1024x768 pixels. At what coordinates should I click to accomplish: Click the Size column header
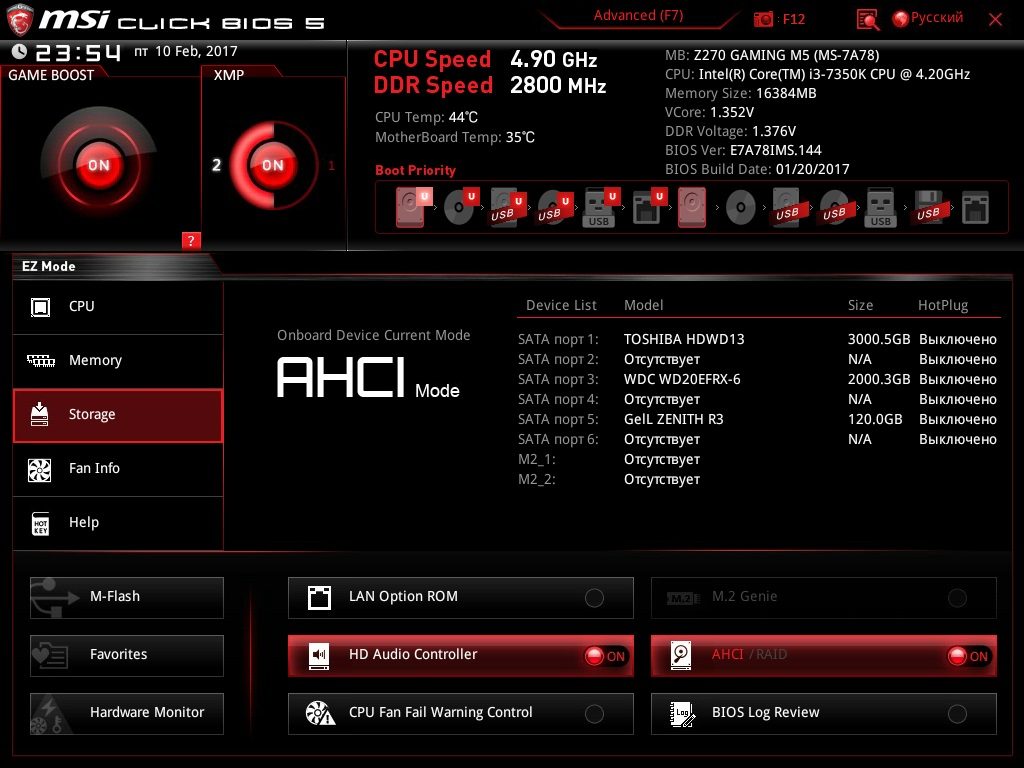860,305
